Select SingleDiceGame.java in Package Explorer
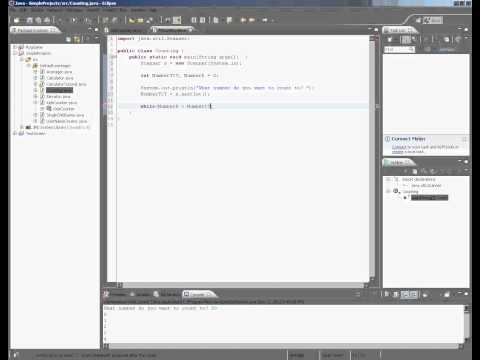Screen dimensions: 480x360 pos(65,115)
